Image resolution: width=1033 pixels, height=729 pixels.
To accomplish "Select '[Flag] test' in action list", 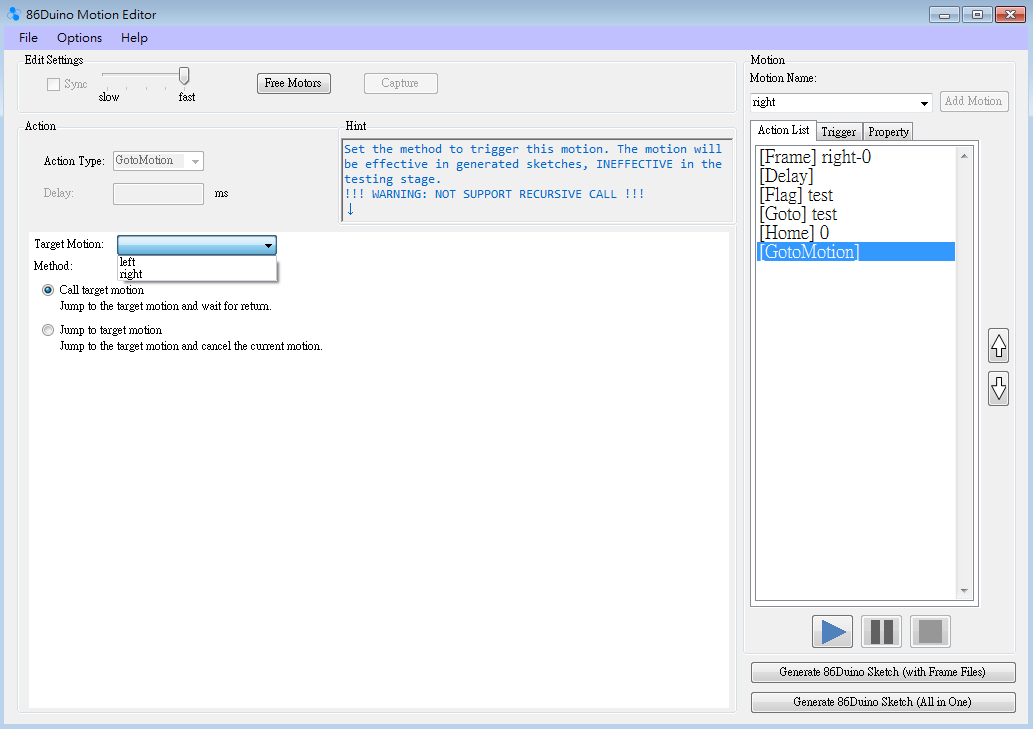I will (x=856, y=195).
